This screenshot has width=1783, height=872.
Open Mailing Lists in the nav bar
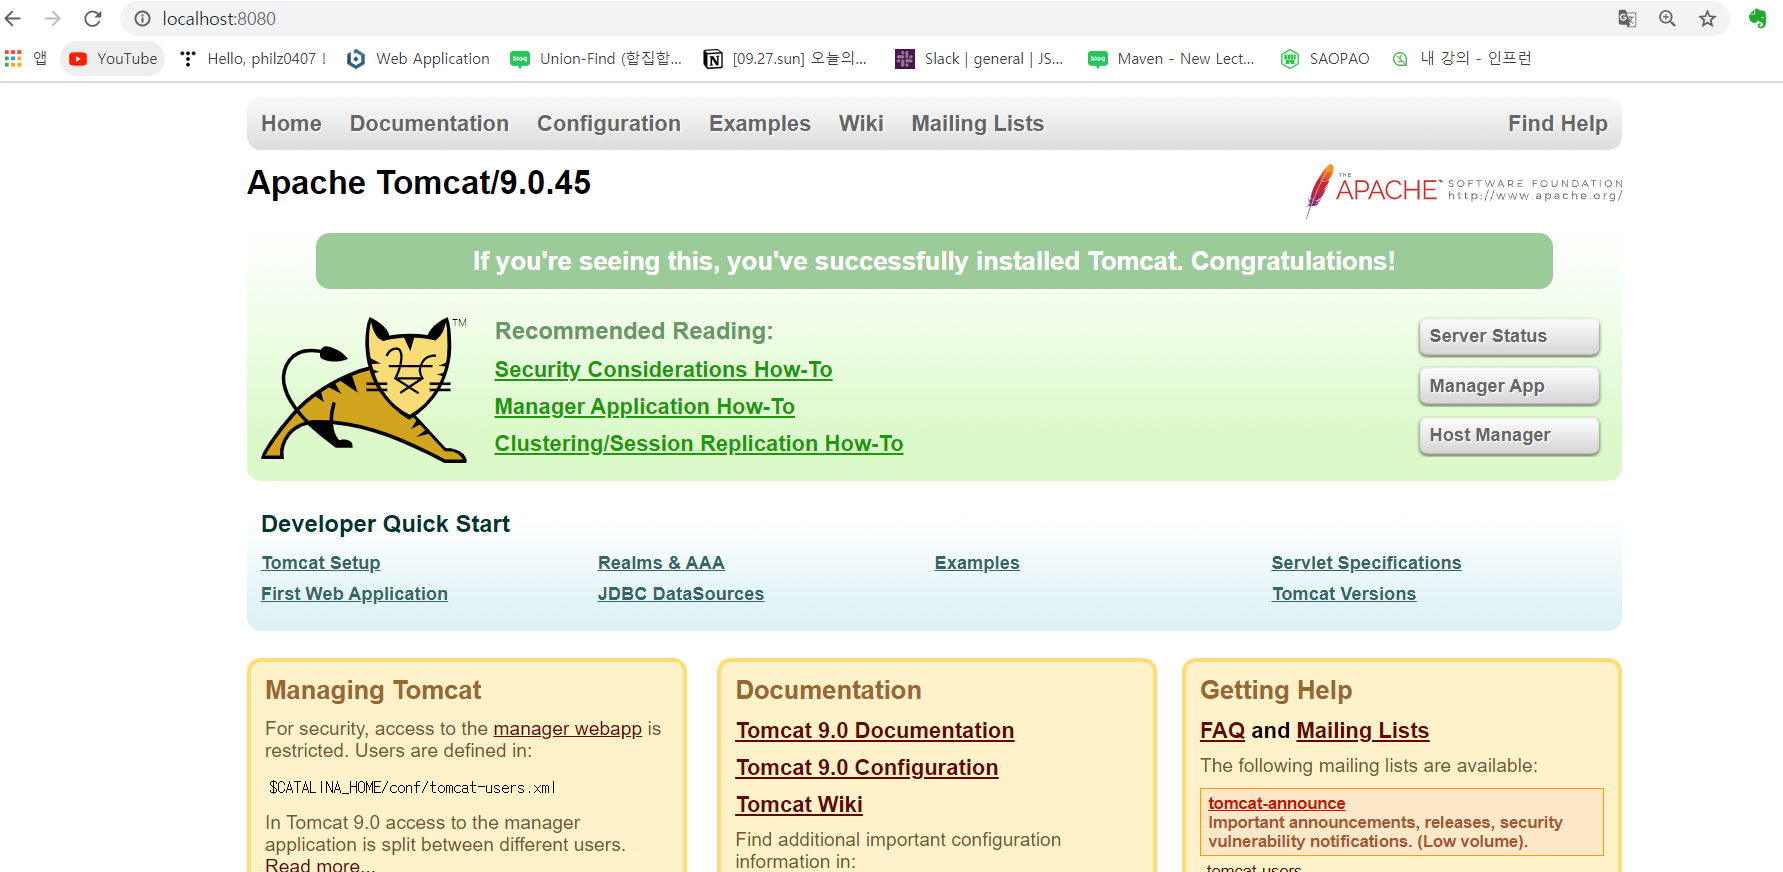coord(978,124)
